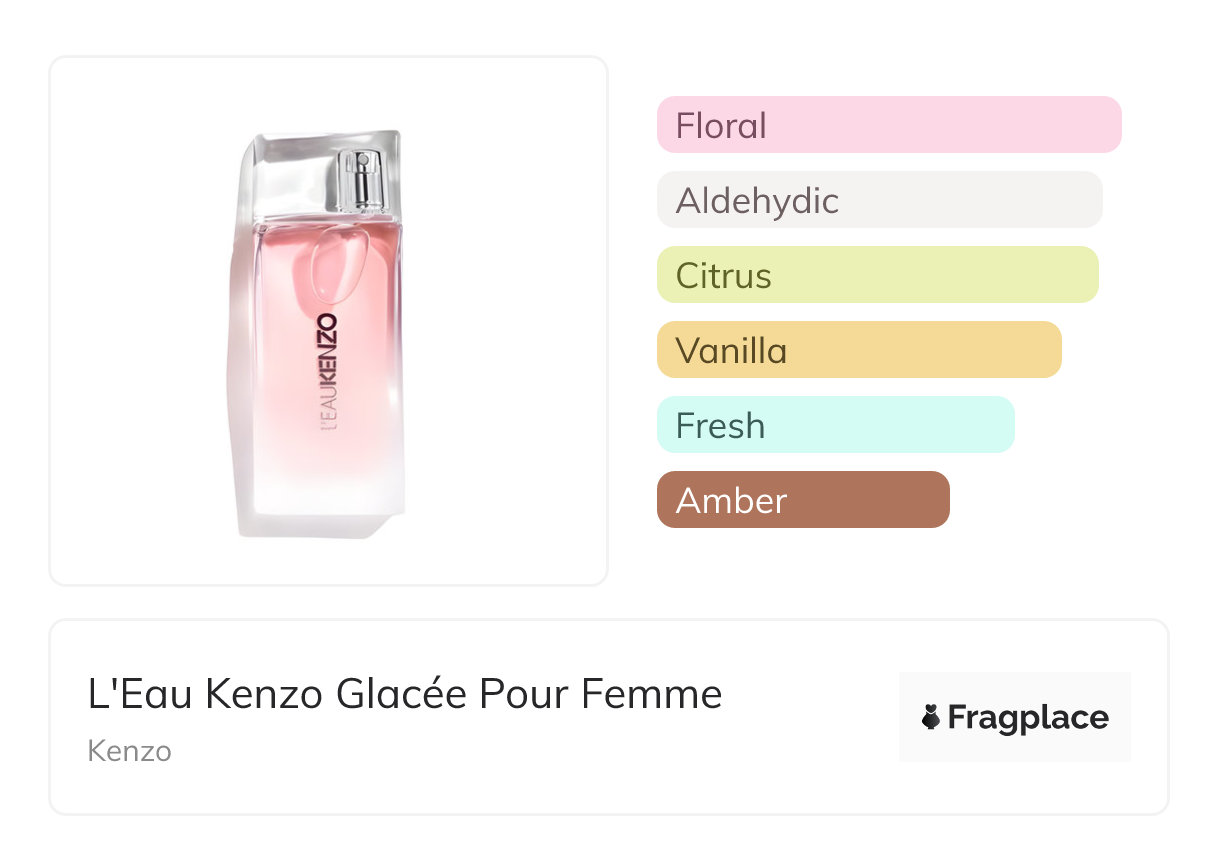Open the L'Eau Kenzo Glacée Pour Femme title
Viewport: 1218px width, 864px height.
click(405, 695)
